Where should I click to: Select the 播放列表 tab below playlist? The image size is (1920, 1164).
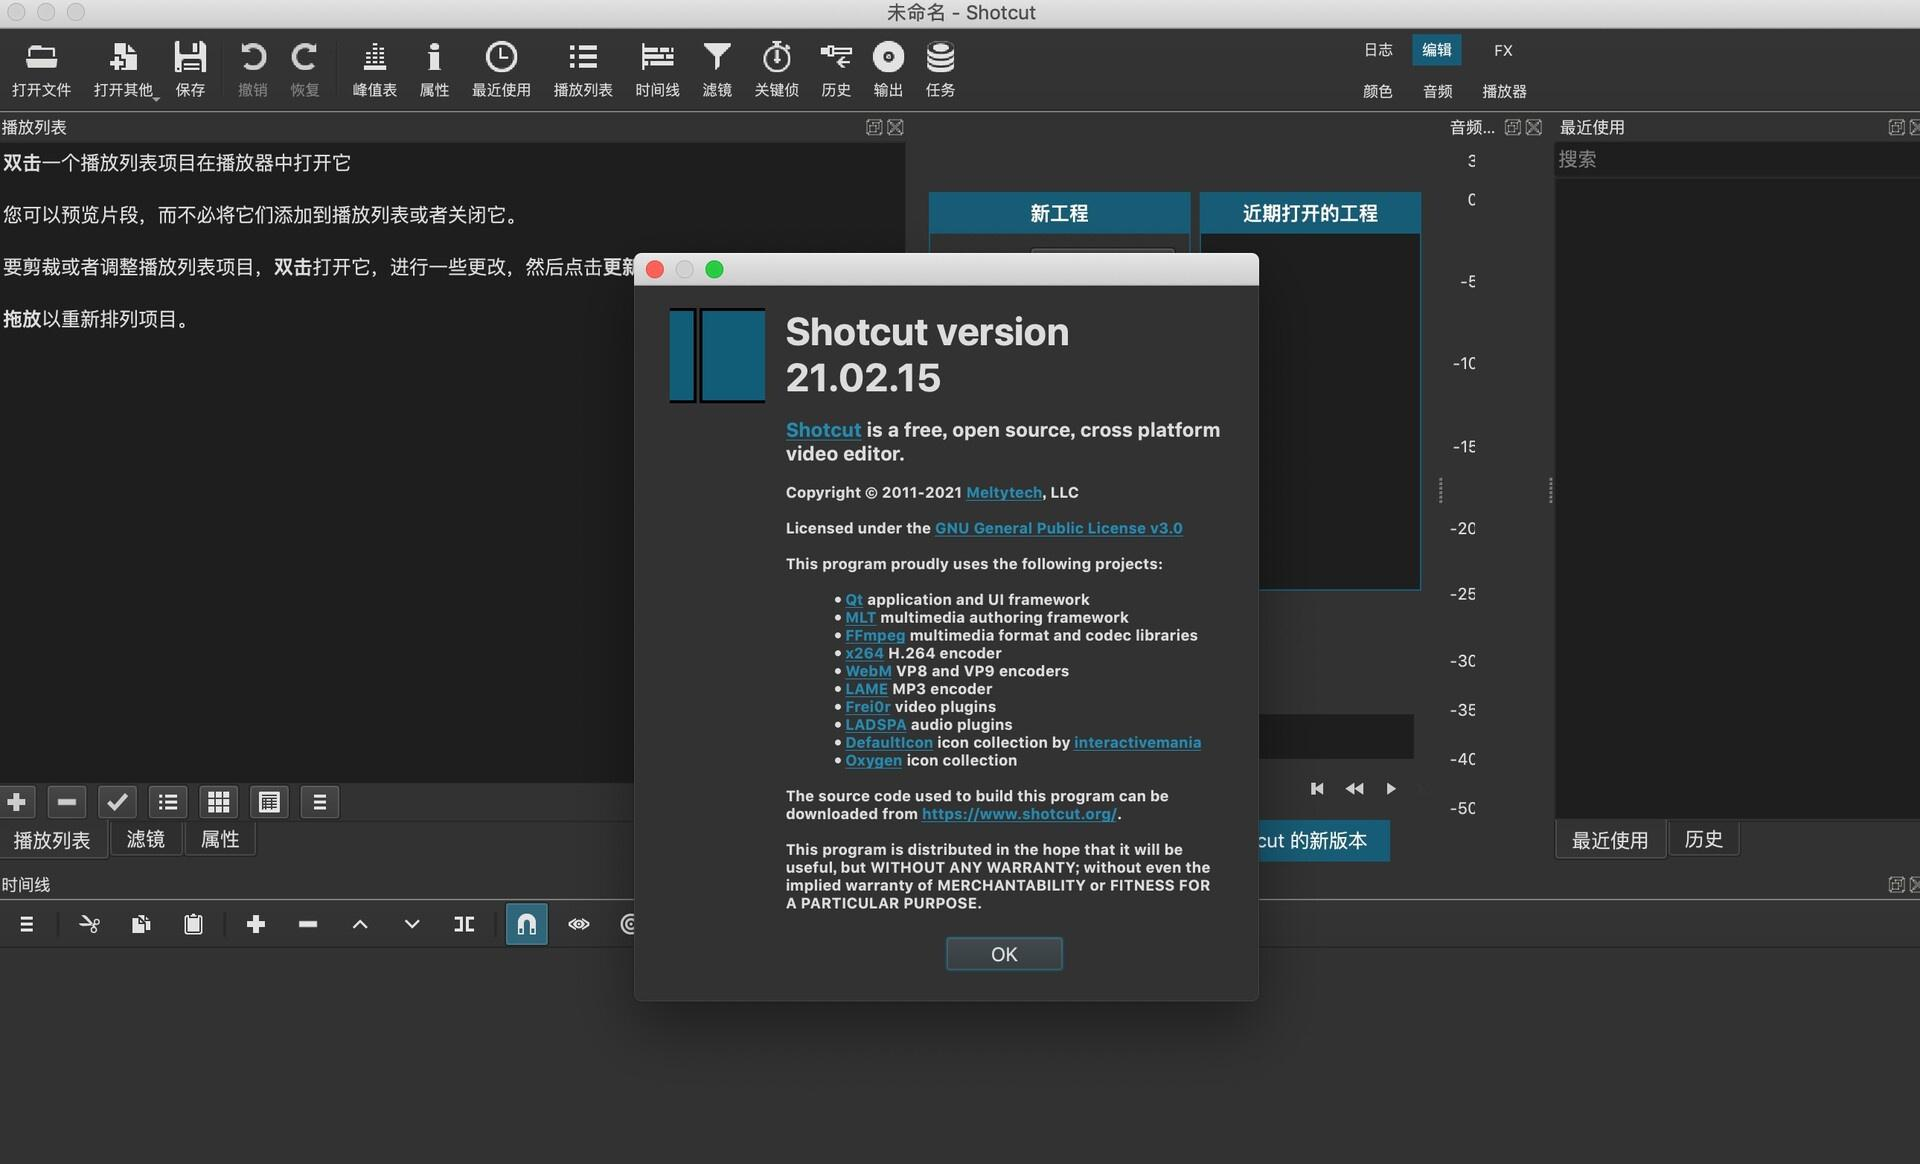pos(52,840)
